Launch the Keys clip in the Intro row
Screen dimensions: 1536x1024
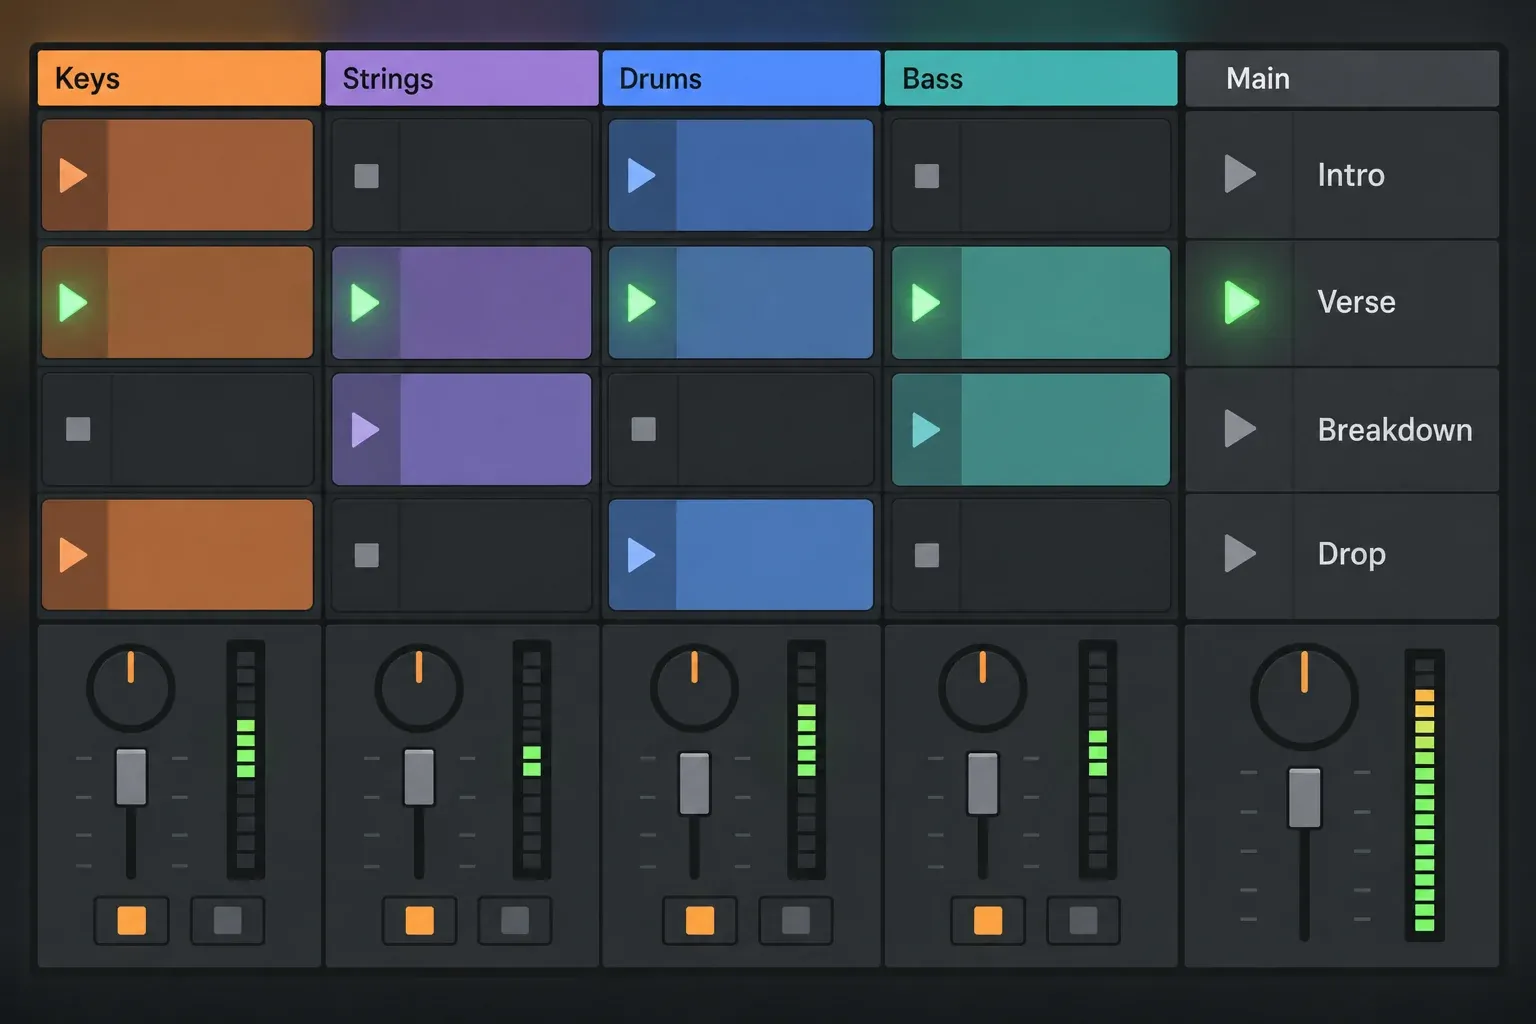pyautogui.click(x=73, y=176)
